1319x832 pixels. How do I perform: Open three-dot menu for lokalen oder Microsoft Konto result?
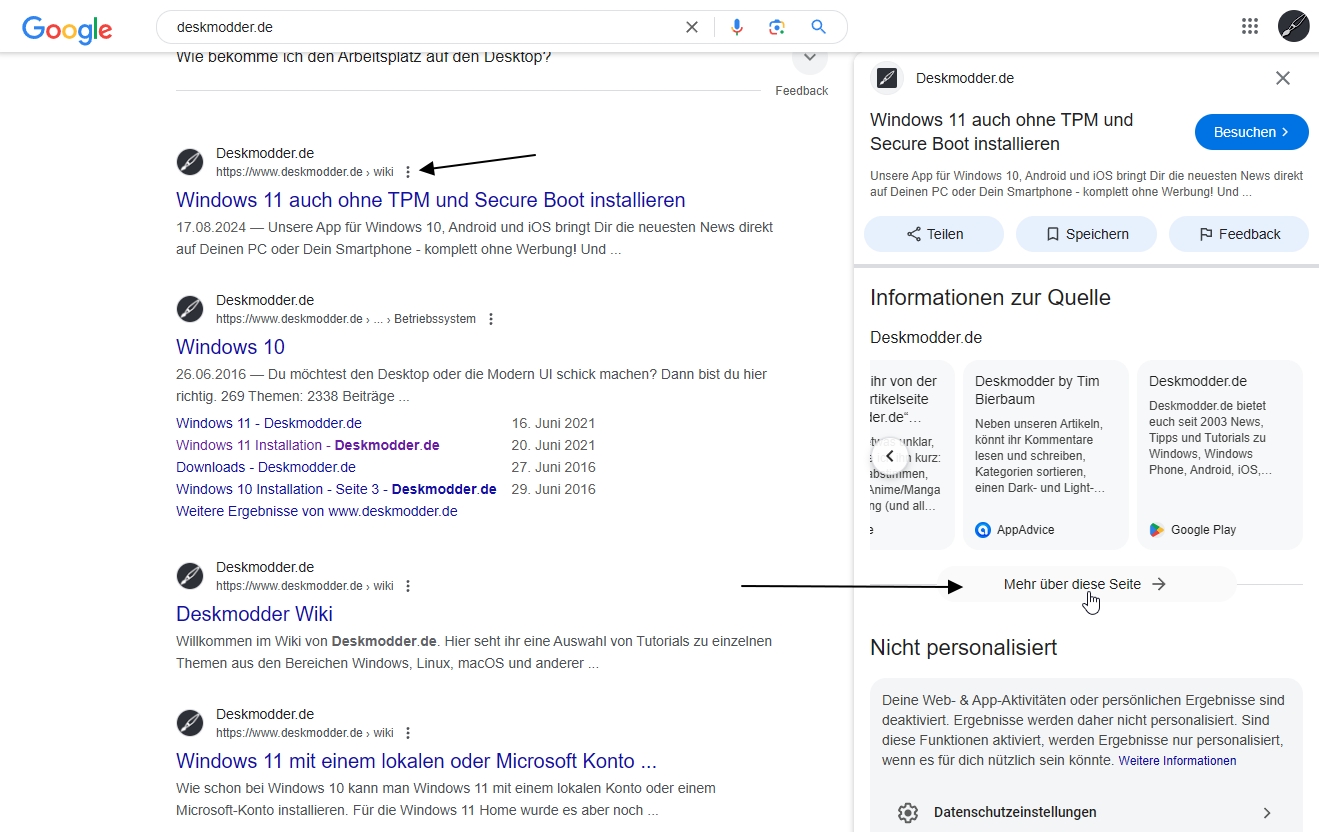(408, 733)
